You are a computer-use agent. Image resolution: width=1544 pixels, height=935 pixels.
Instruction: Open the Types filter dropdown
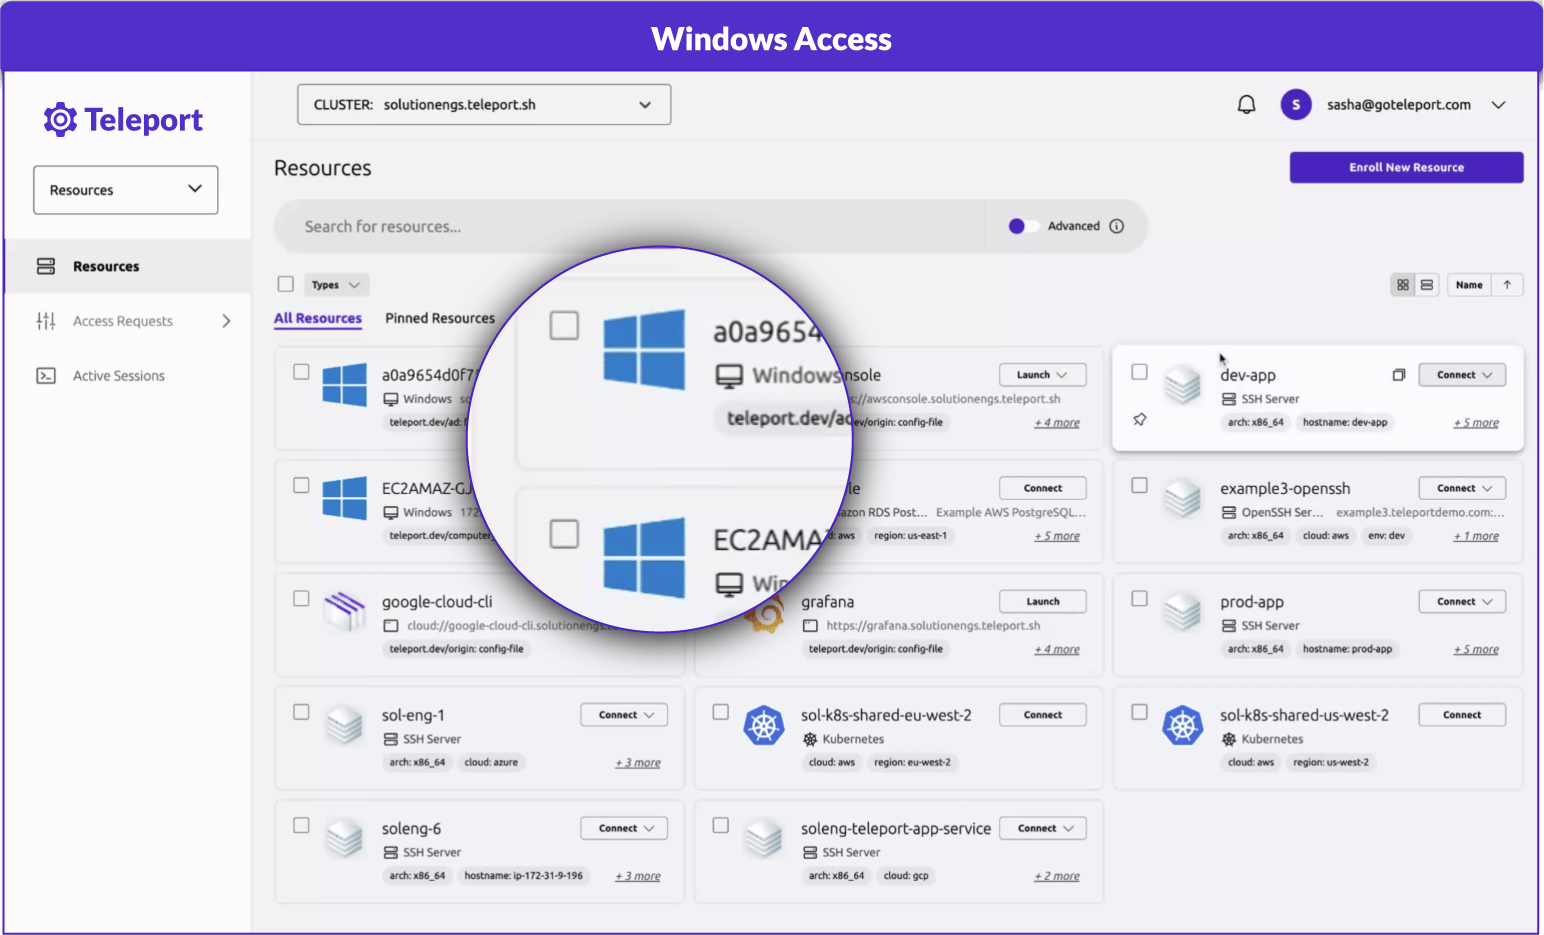[x=336, y=285]
